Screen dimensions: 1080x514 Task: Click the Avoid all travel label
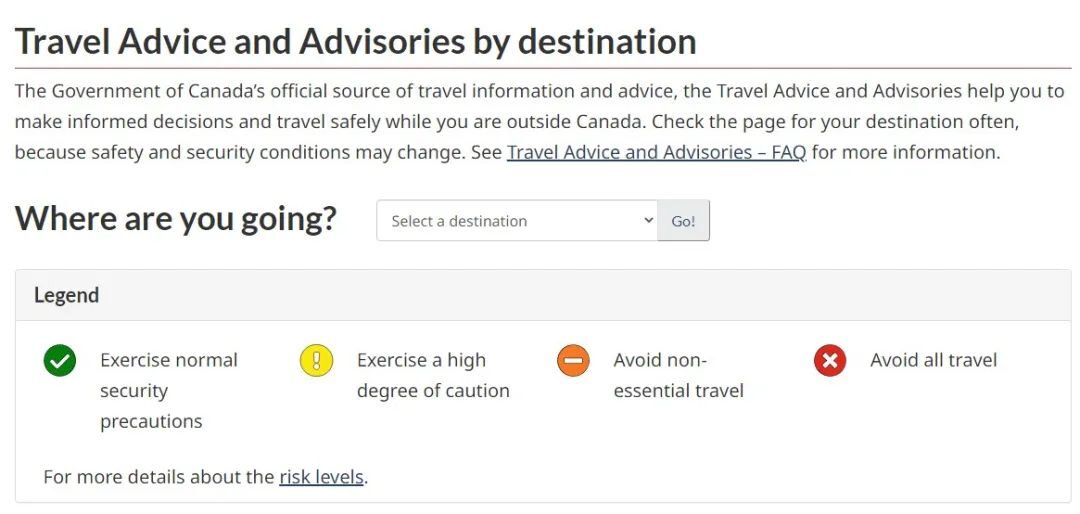(933, 360)
